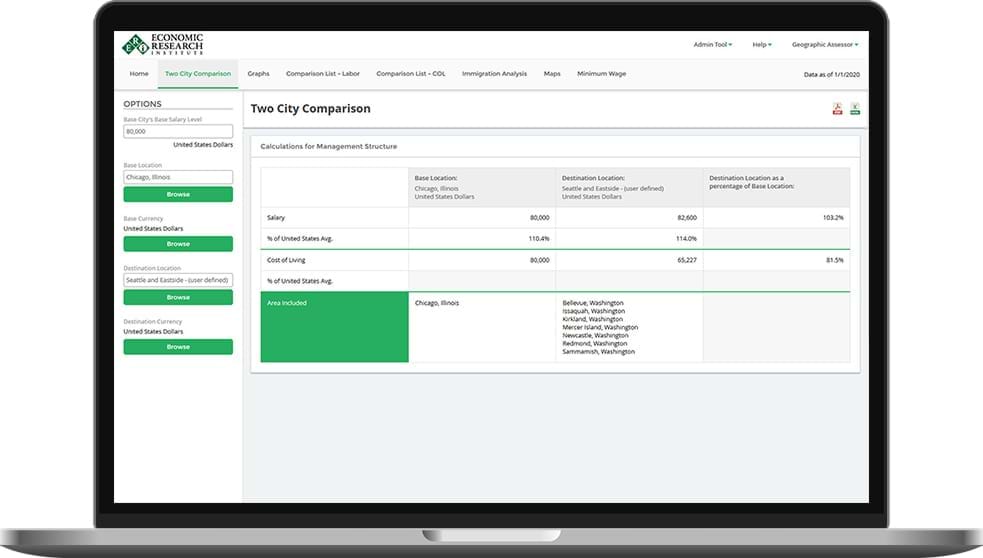The width and height of the screenshot is (983, 558).
Task: Select the Two City Comparison tab
Action: tap(198, 74)
